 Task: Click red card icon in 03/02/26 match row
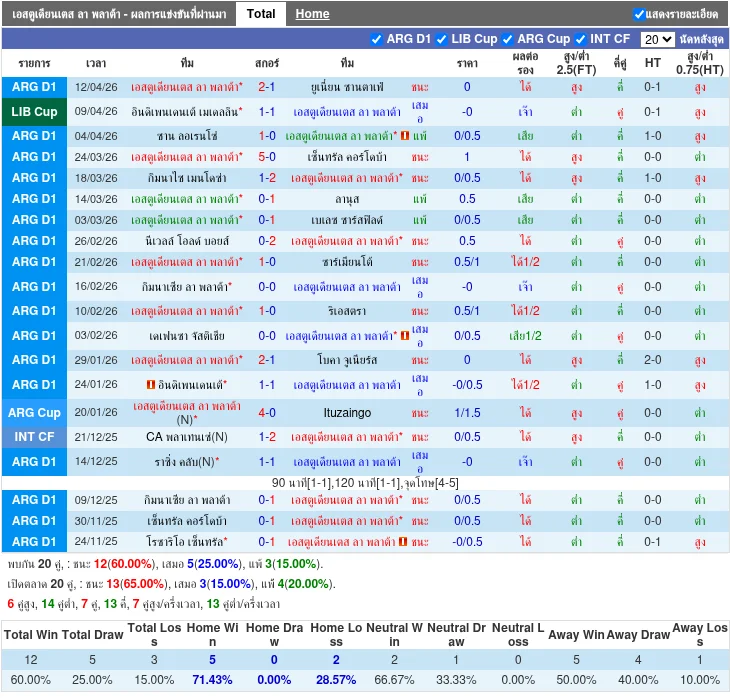click(x=405, y=335)
